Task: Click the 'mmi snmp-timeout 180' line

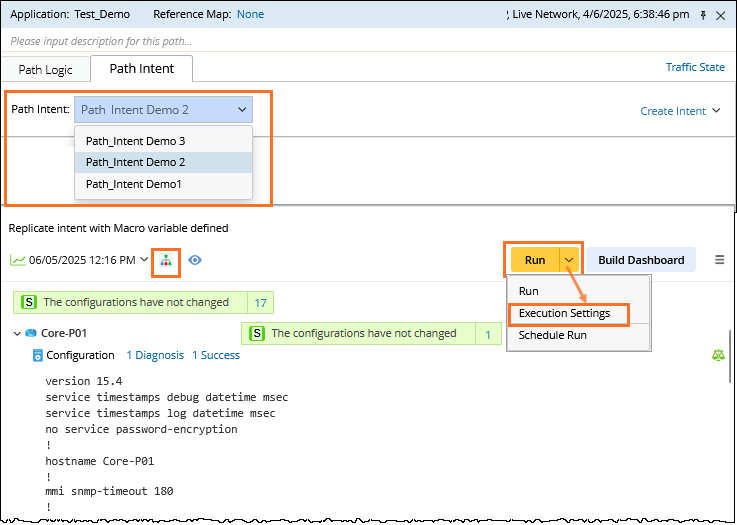Action: (x=109, y=491)
